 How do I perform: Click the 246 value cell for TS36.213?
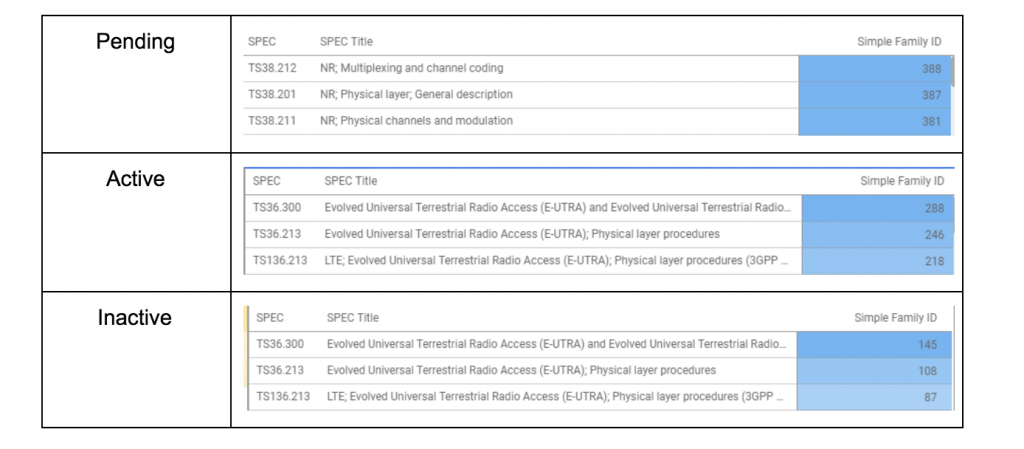(877, 235)
